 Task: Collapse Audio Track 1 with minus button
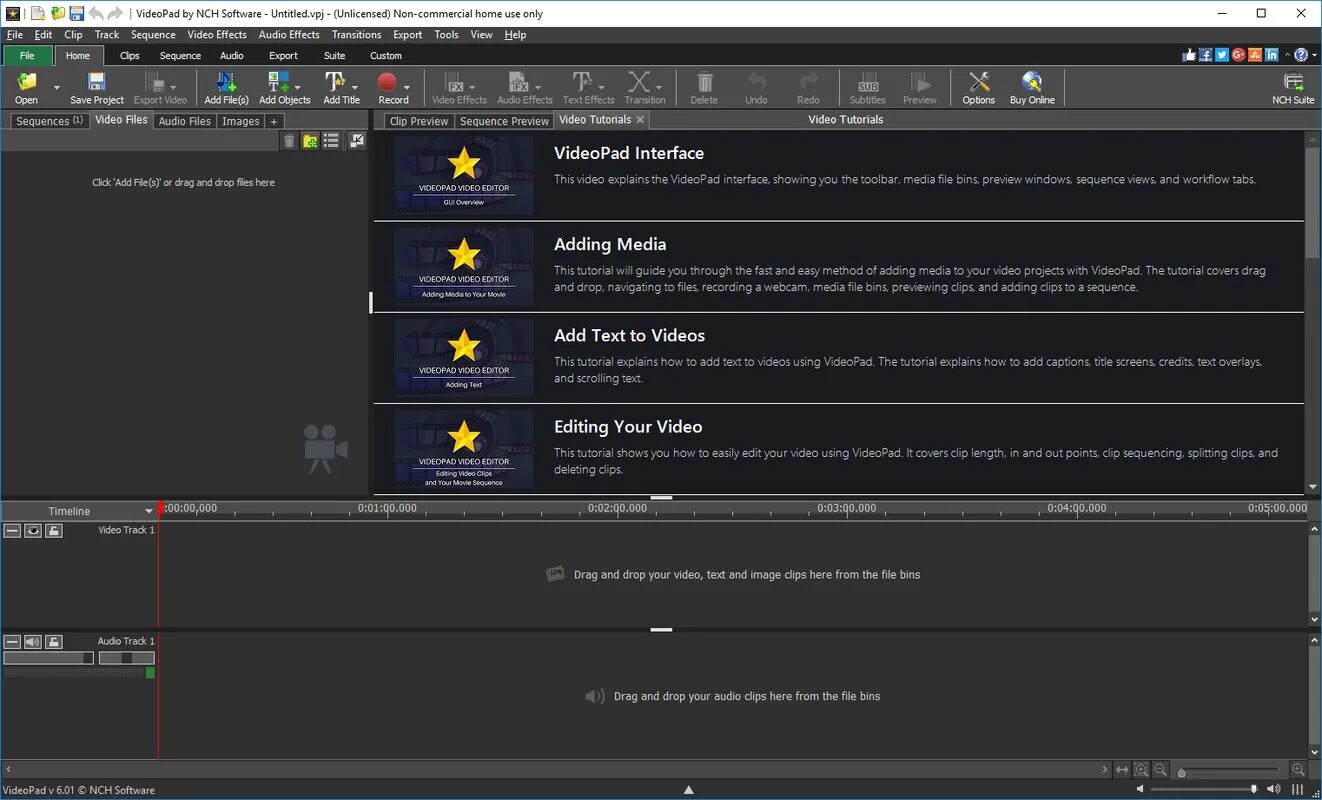point(12,641)
